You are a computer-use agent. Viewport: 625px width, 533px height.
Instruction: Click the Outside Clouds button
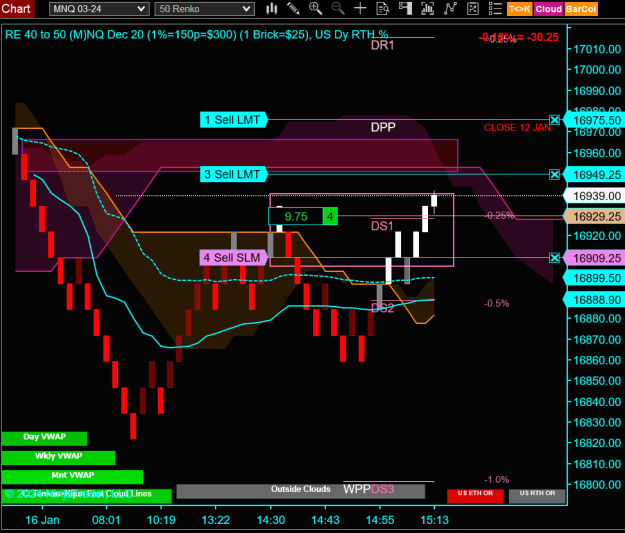(301, 491)
